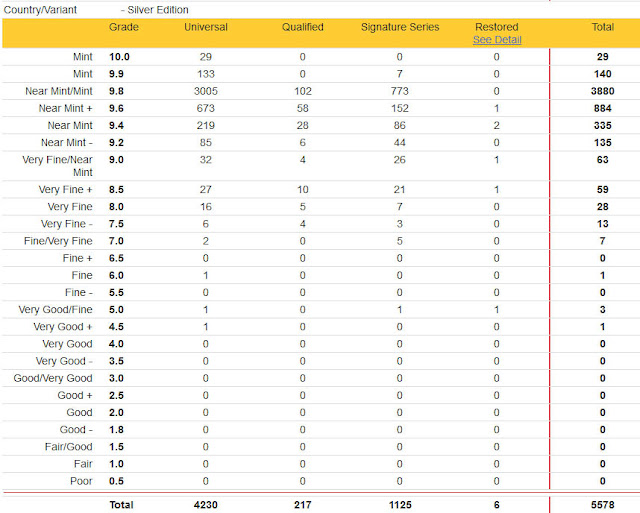Select the 6.0 grade value
The width and height of the screenshot is (640, 513).
116,275
